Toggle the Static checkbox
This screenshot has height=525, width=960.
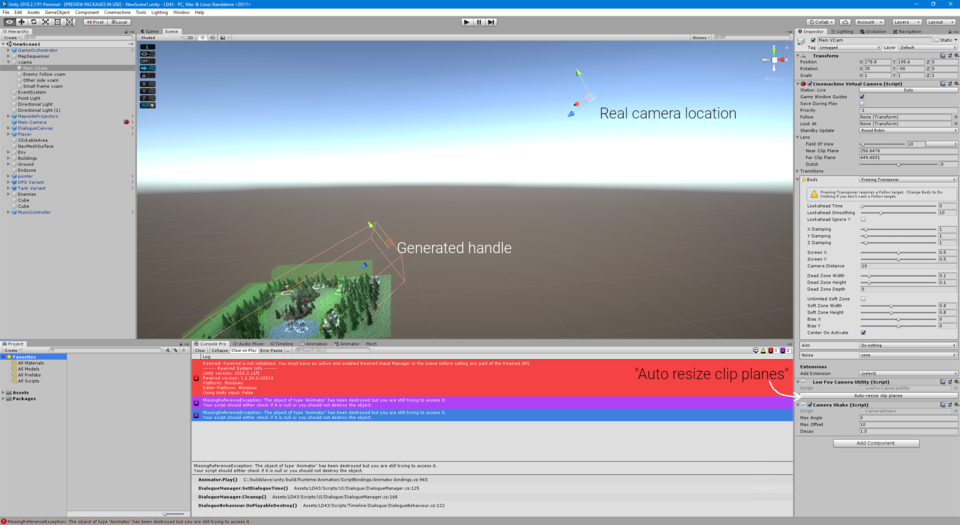tap(936, 40)
